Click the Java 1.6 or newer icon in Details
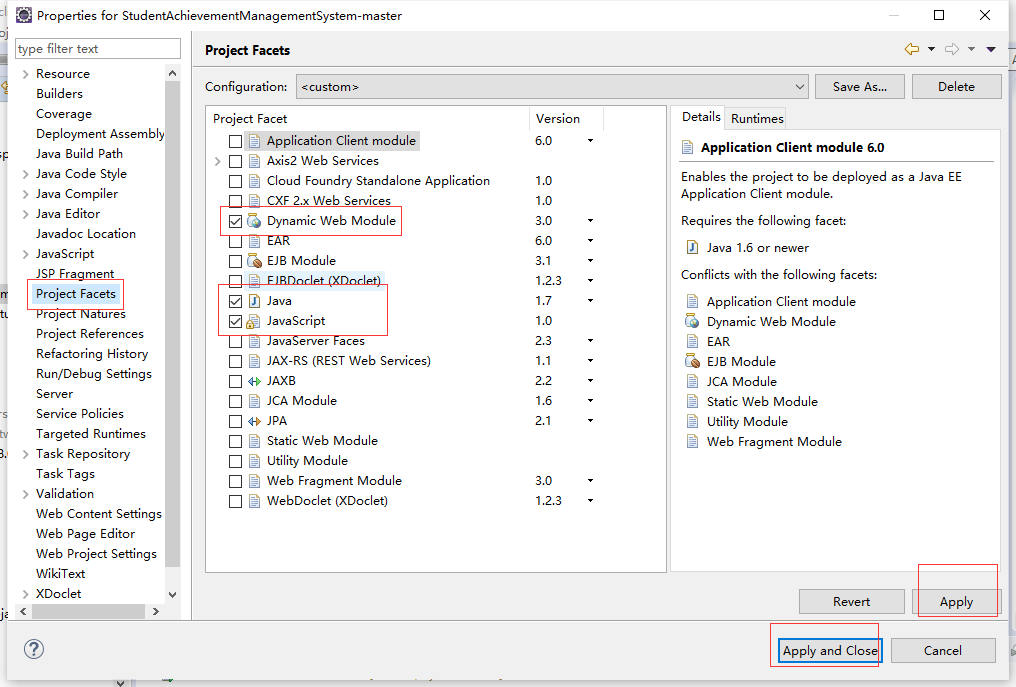Screen dimensions: 1016x687 pos(693,248)
